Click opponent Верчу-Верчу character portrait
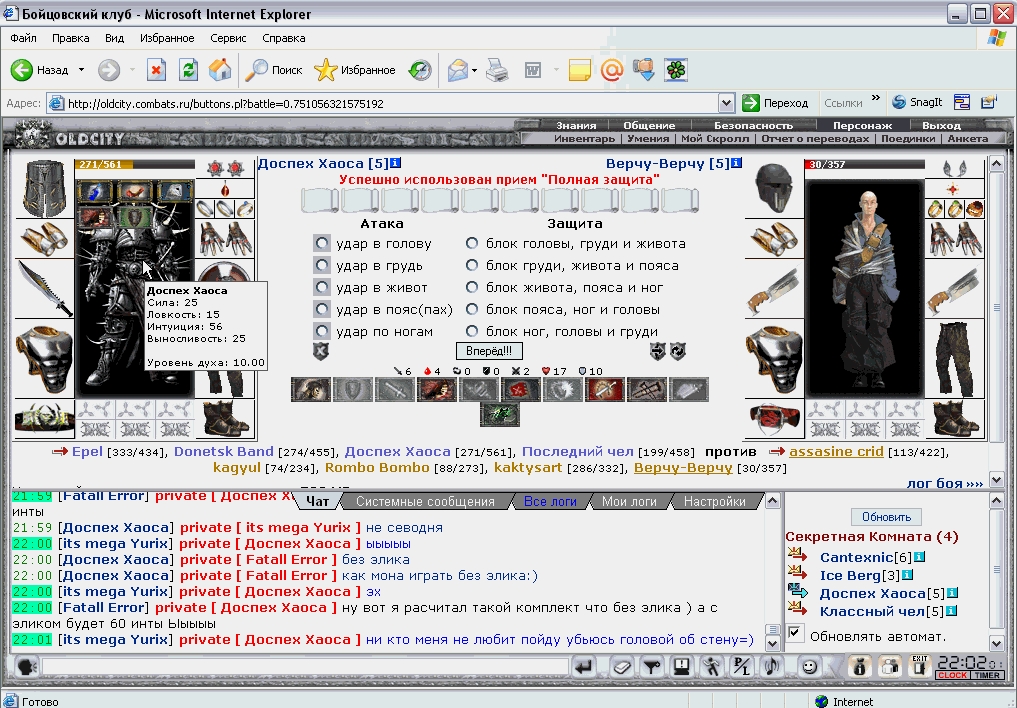Viewport: 1017px width, 708px height. [865, 289]
